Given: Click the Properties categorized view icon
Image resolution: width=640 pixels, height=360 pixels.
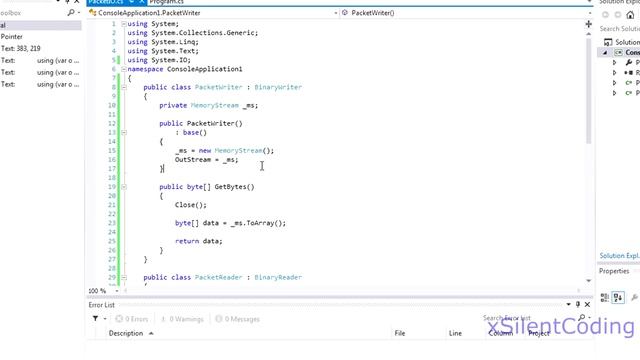Looking at the screenshot, I should point(605,298).
